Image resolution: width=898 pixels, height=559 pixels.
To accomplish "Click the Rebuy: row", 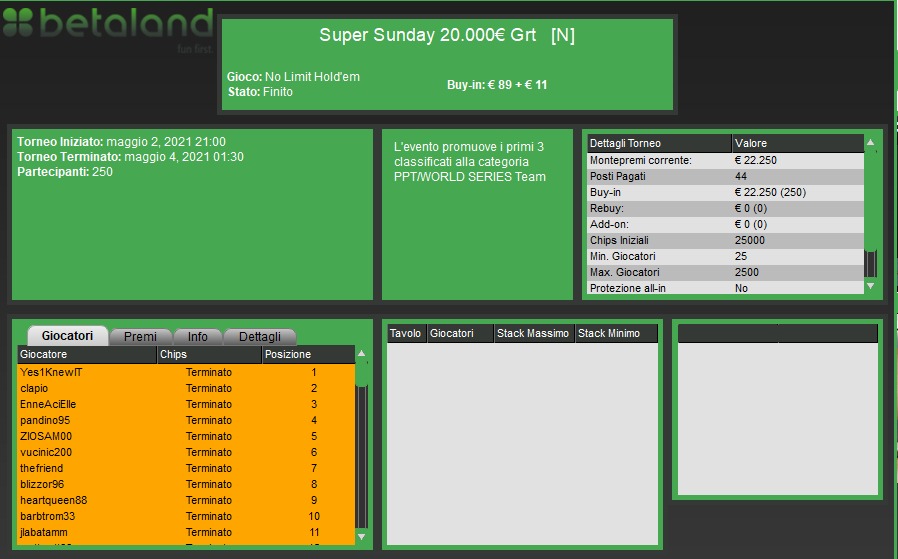I will coord(726,208).
